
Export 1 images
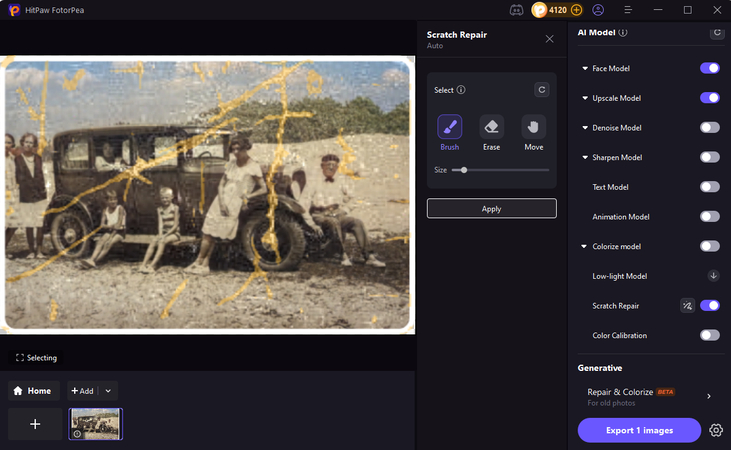pyautogui.click(x=639, y=430)
